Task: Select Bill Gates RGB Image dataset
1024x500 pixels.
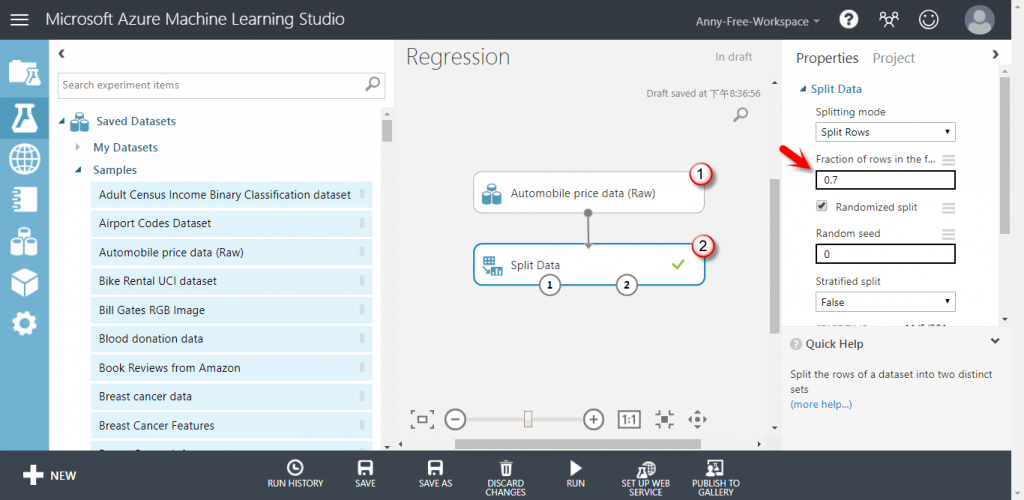Action: (232, 310)
